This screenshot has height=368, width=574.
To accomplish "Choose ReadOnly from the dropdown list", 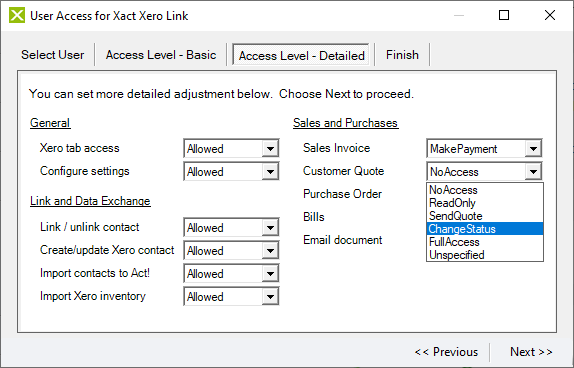I will pyautogui.click(x=485, y=203).
